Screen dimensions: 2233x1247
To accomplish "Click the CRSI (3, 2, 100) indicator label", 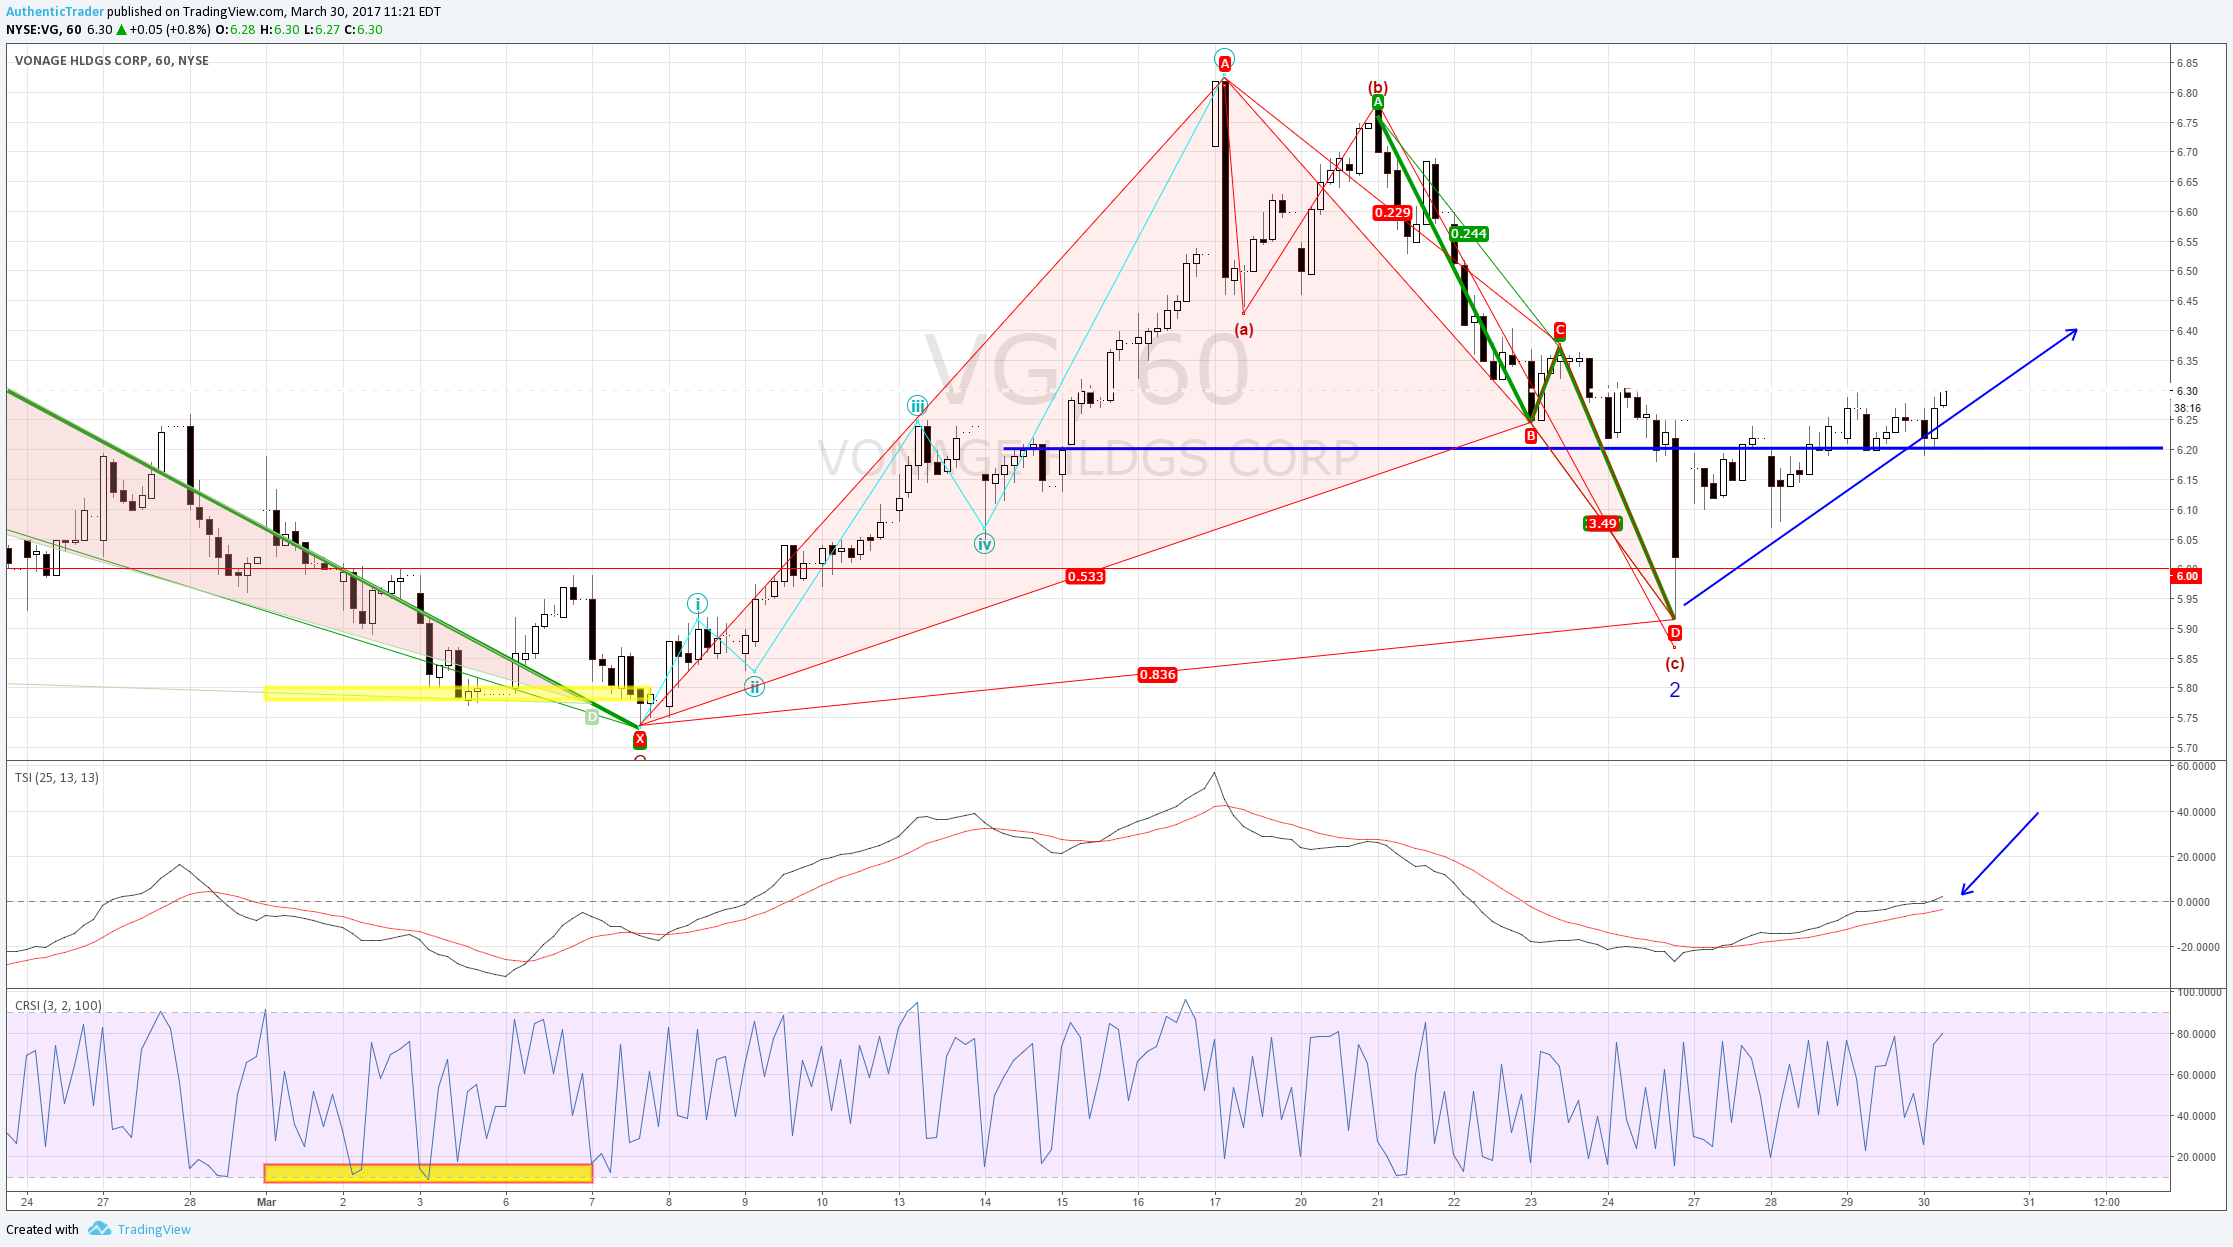I will (58, 1005).
